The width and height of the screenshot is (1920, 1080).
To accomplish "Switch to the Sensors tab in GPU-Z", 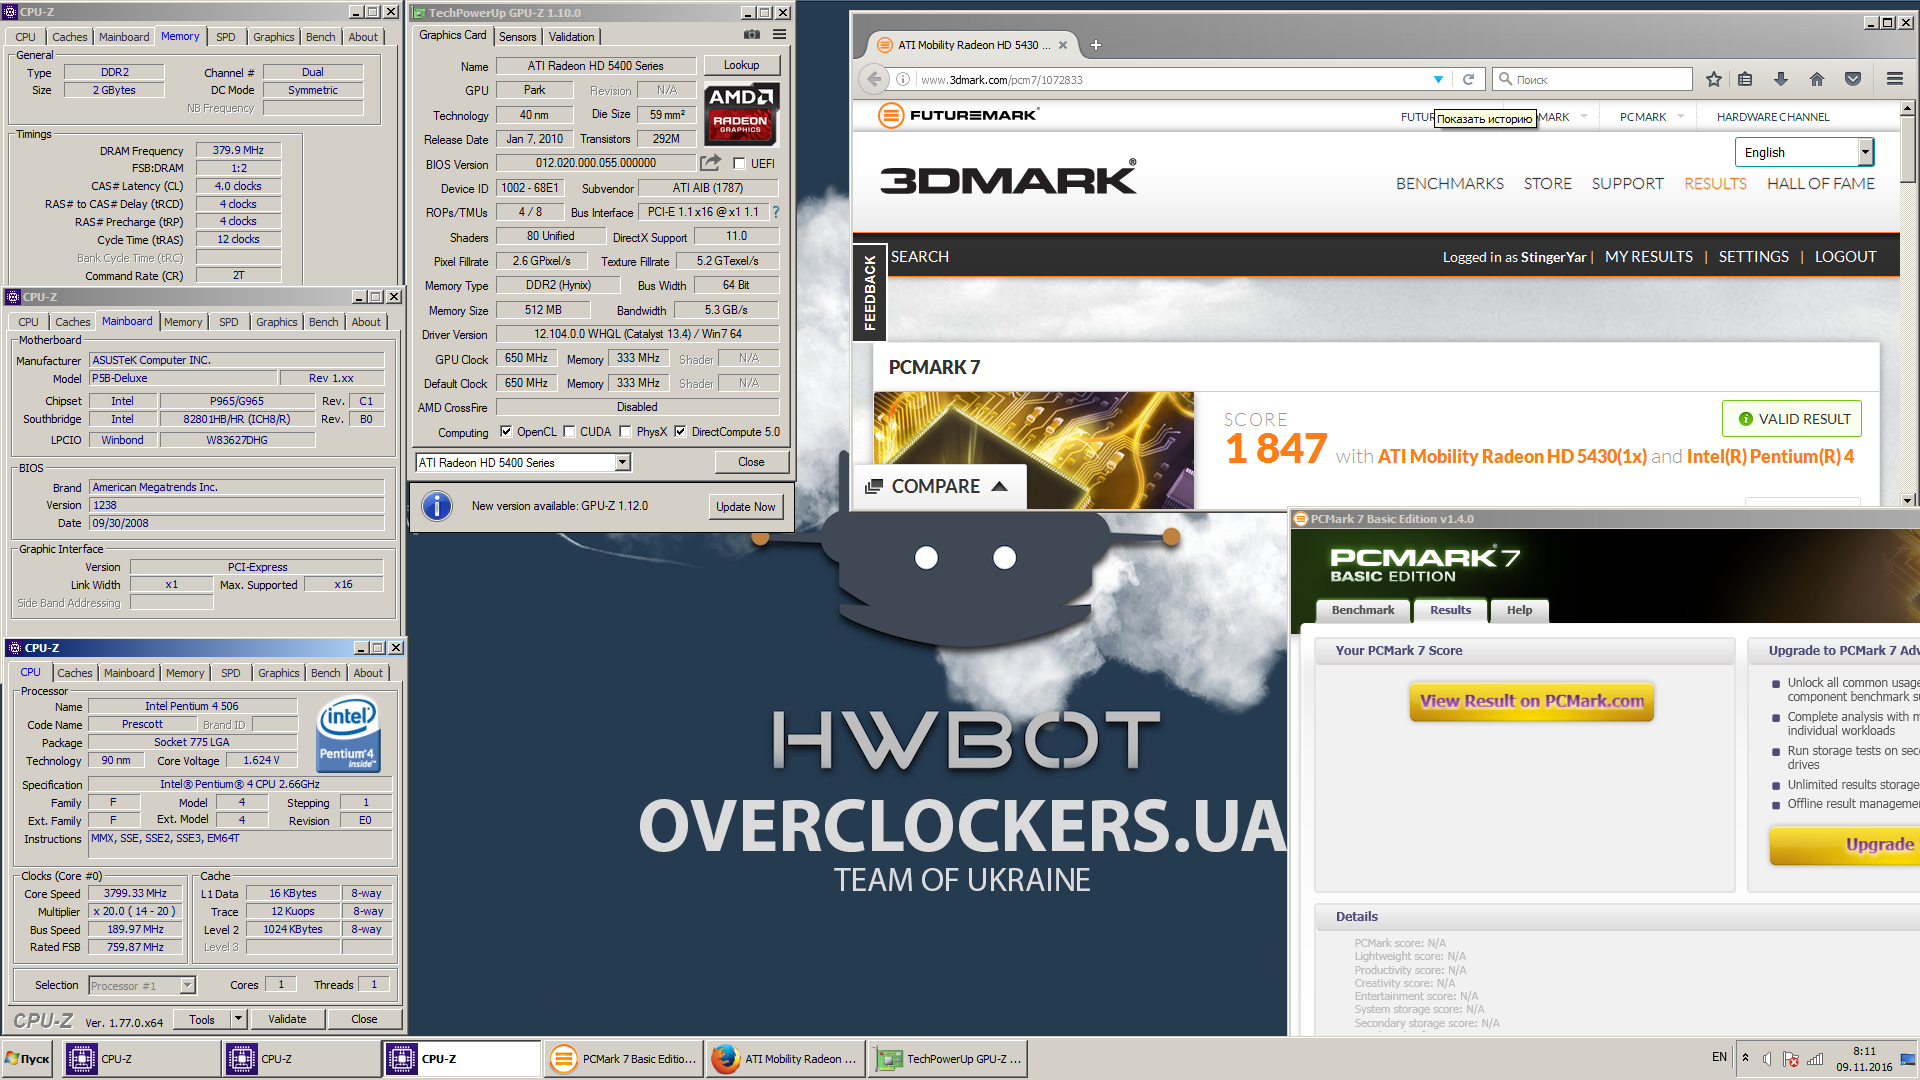I will point(518,36).
